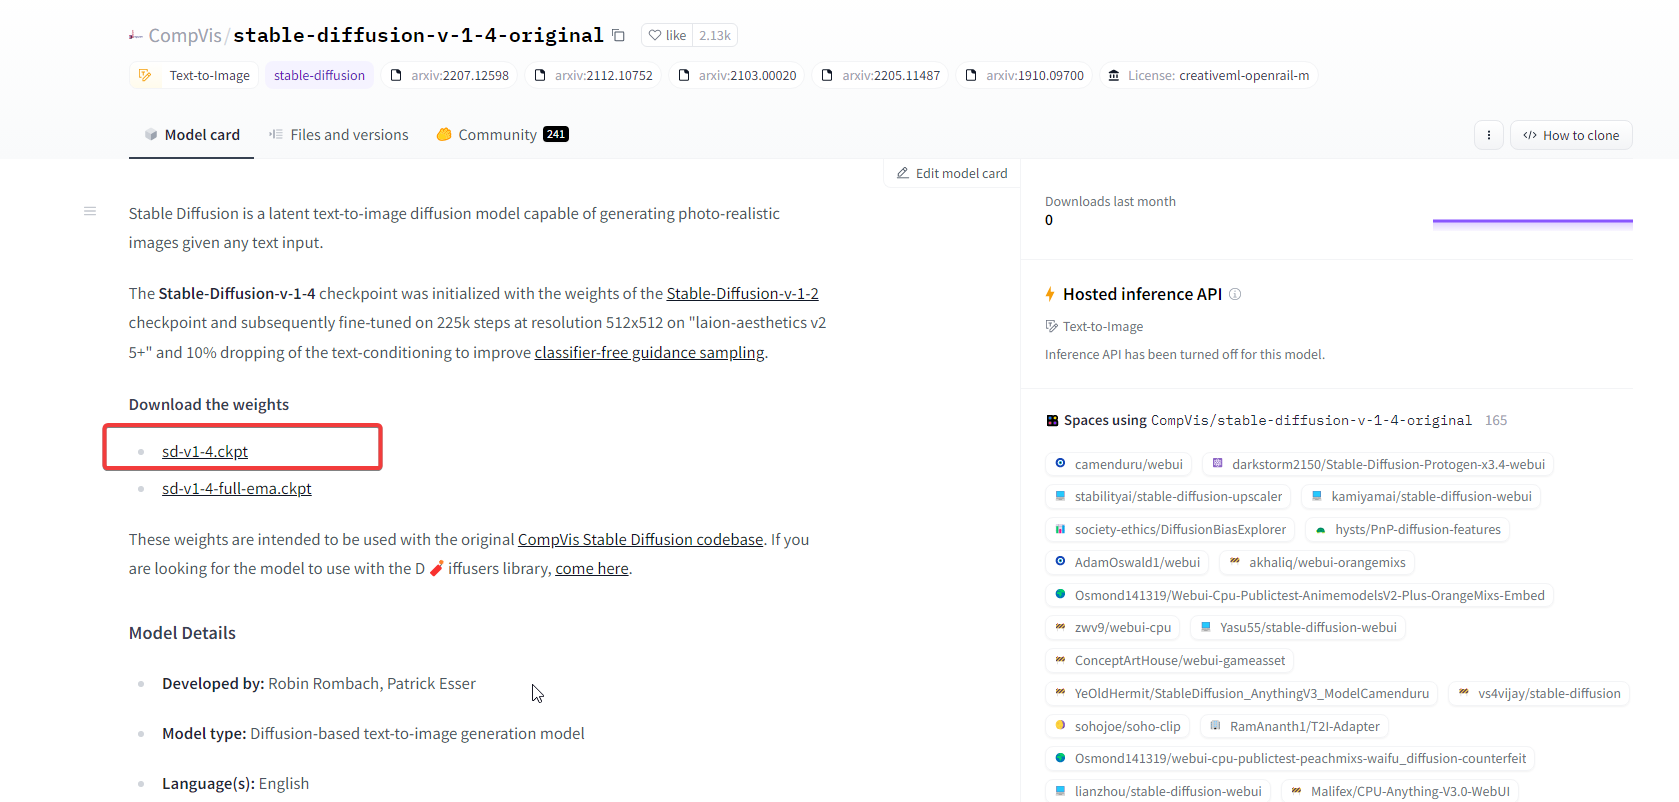Open the License creativeml-openrail-m tag
1679x802 pixels.
pyautogui.click(x=1208, y=75)
